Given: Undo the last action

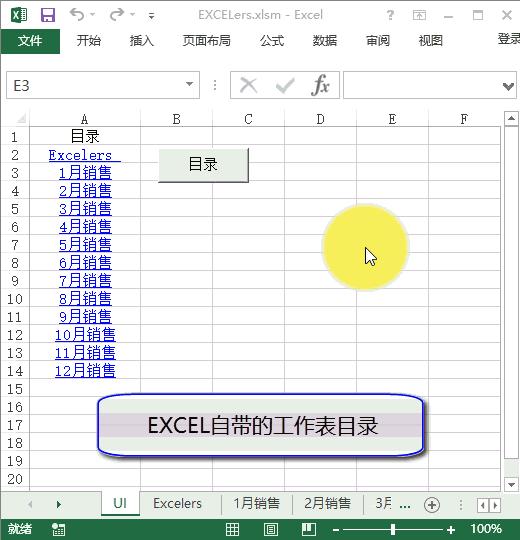Looking at the screenshot, I should click(x=76, y=14).
